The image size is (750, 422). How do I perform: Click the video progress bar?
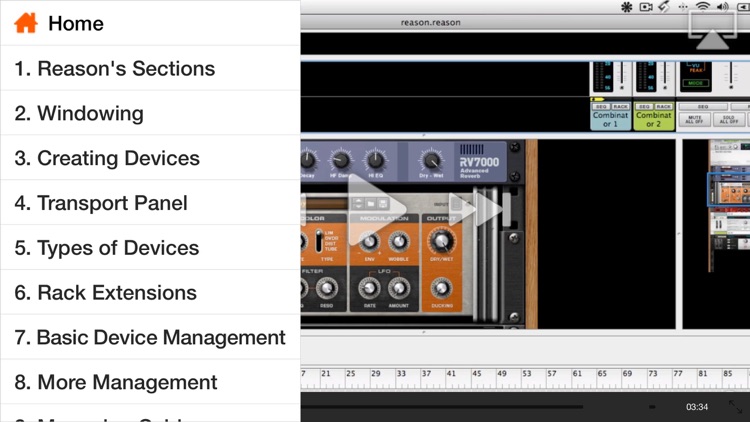pos(442,407)
